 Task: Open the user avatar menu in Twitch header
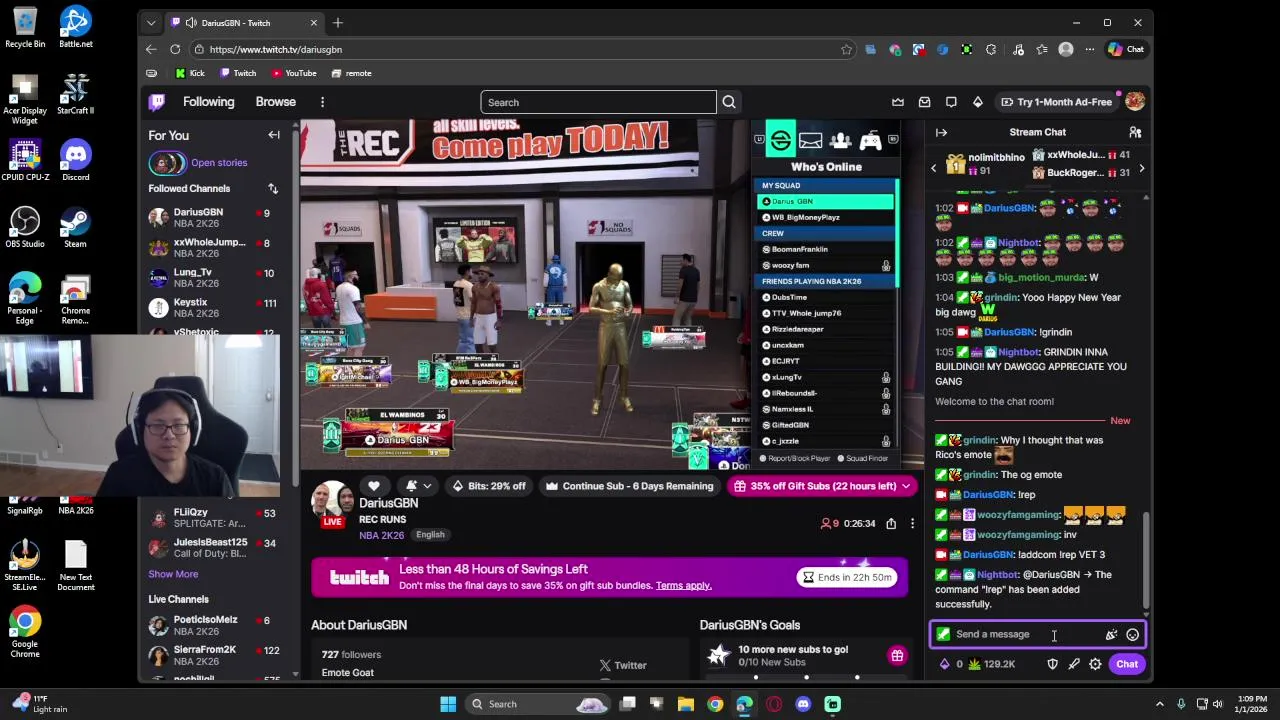[1135, 102]
